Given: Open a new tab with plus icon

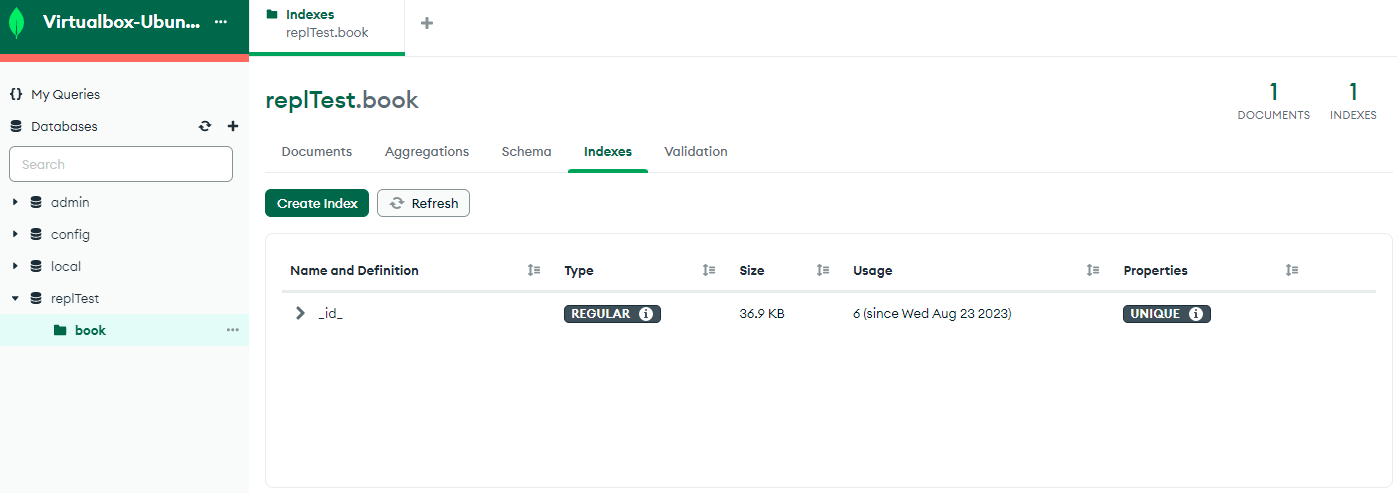Looking at the screenshot, I should pos(427,23).
